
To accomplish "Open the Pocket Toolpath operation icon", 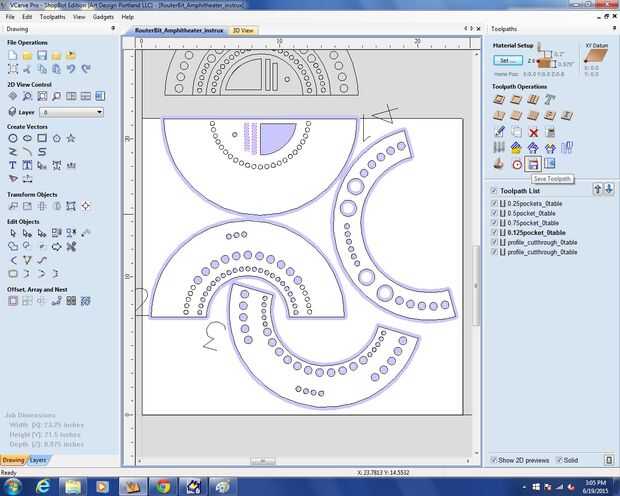I will [516, 100].
